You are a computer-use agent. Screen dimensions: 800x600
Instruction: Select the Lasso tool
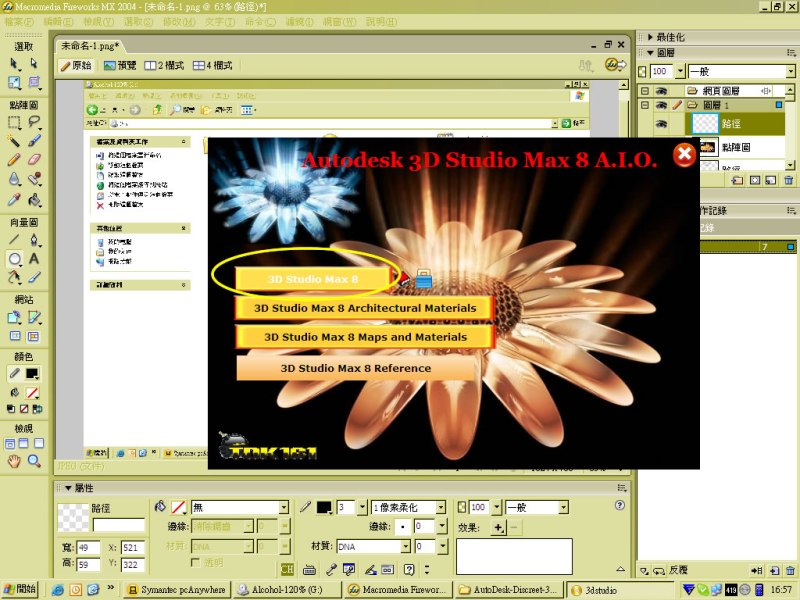click(x=34, y=122)
